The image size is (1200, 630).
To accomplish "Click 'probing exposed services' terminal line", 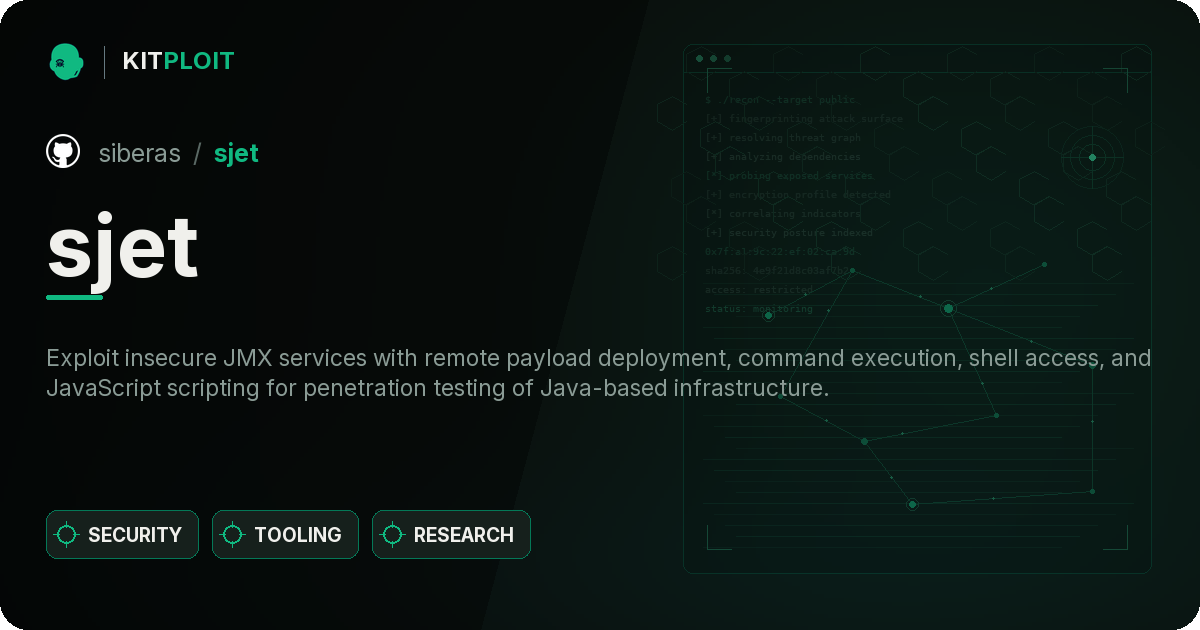I will click(789, 176).
